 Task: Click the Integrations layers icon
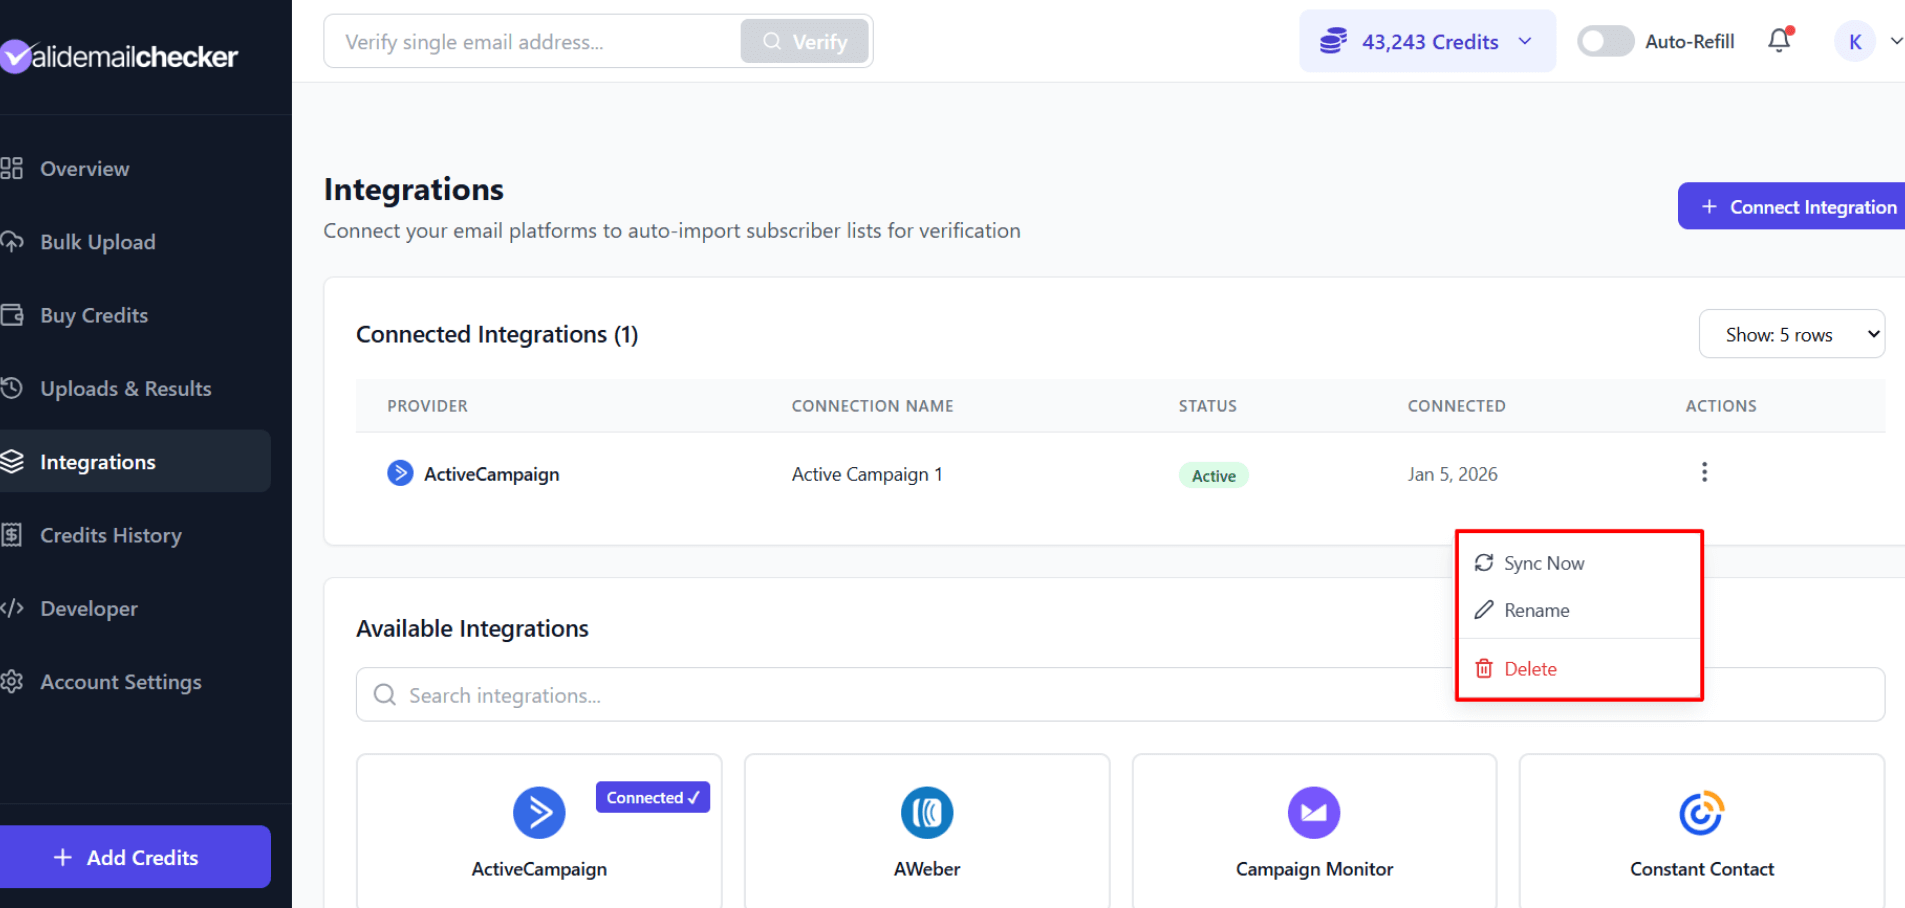point(14,461)
